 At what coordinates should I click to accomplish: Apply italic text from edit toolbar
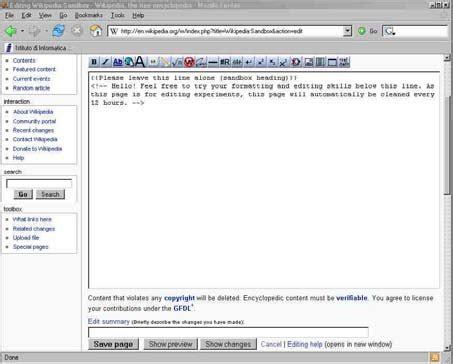[106, 62]
